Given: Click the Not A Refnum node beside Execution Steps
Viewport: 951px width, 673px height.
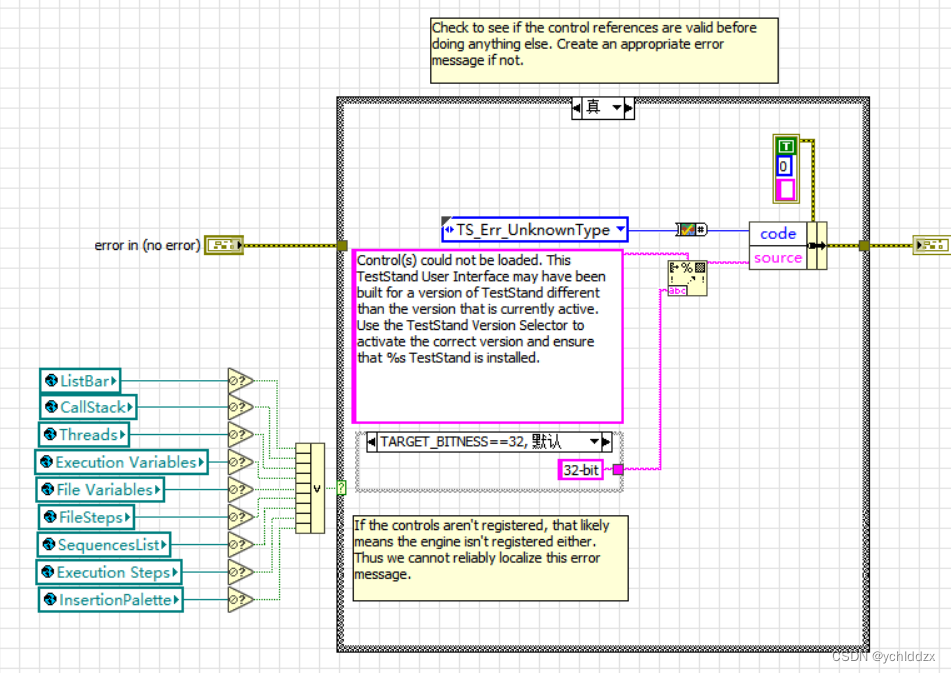Looking at the screenshot, I should (x=240, y=572).
